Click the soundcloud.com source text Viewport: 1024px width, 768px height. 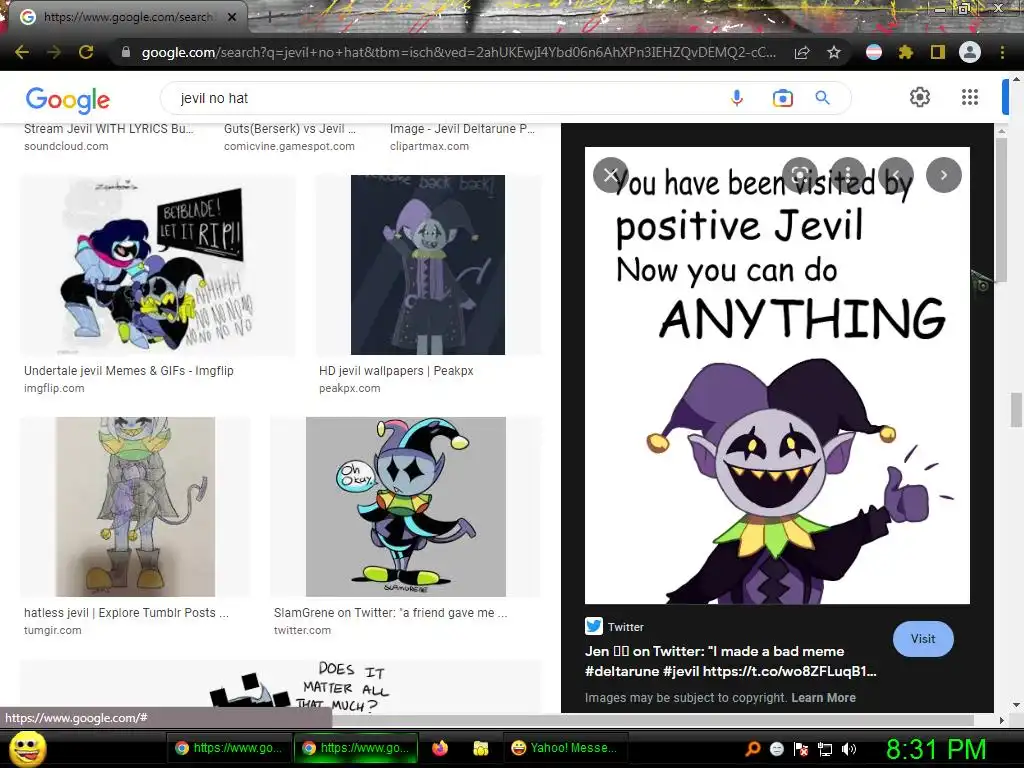pyautogui.click(x=66, y=146)
